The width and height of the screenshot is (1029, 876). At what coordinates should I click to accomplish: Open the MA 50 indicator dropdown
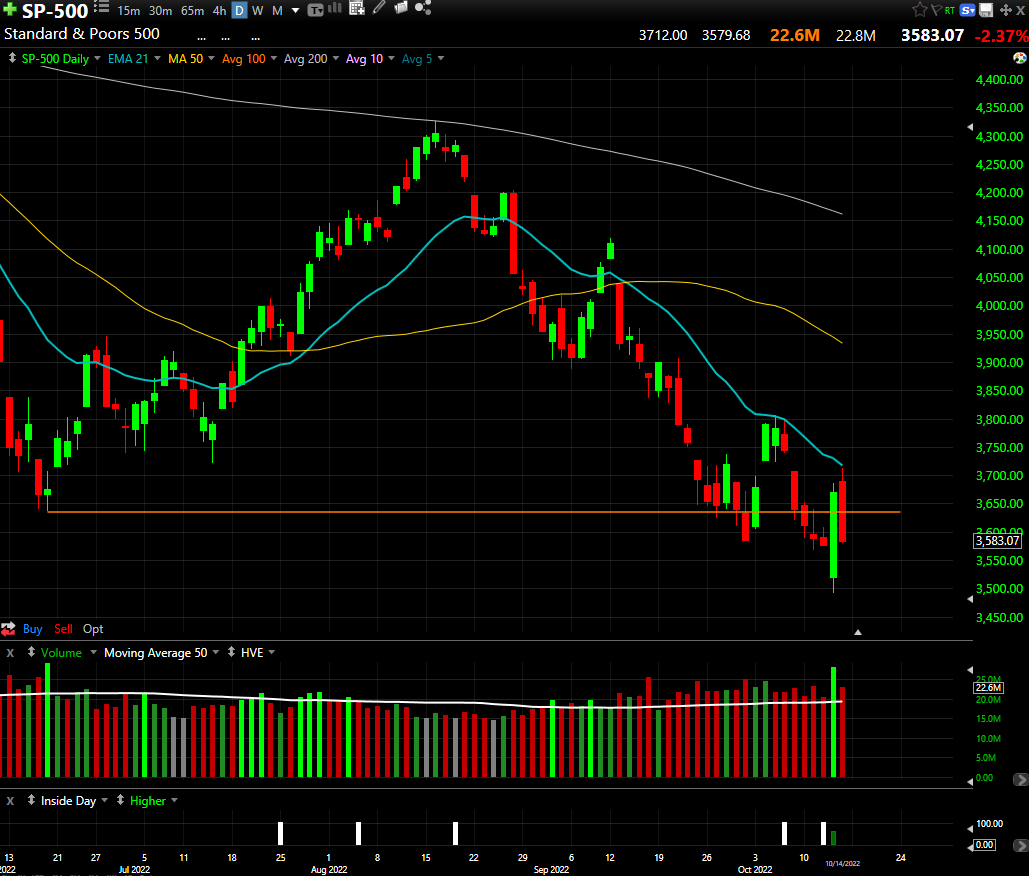pos(211,58)
